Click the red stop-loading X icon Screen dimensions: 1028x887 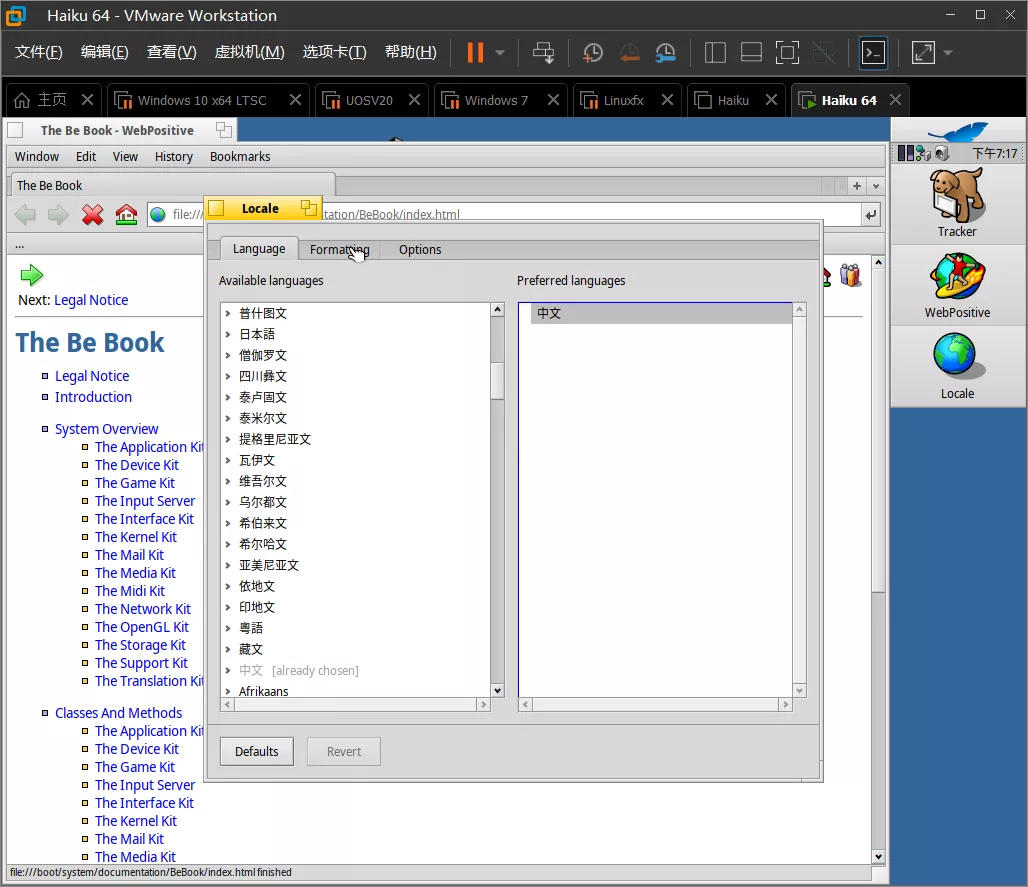(x=93, y=215)
